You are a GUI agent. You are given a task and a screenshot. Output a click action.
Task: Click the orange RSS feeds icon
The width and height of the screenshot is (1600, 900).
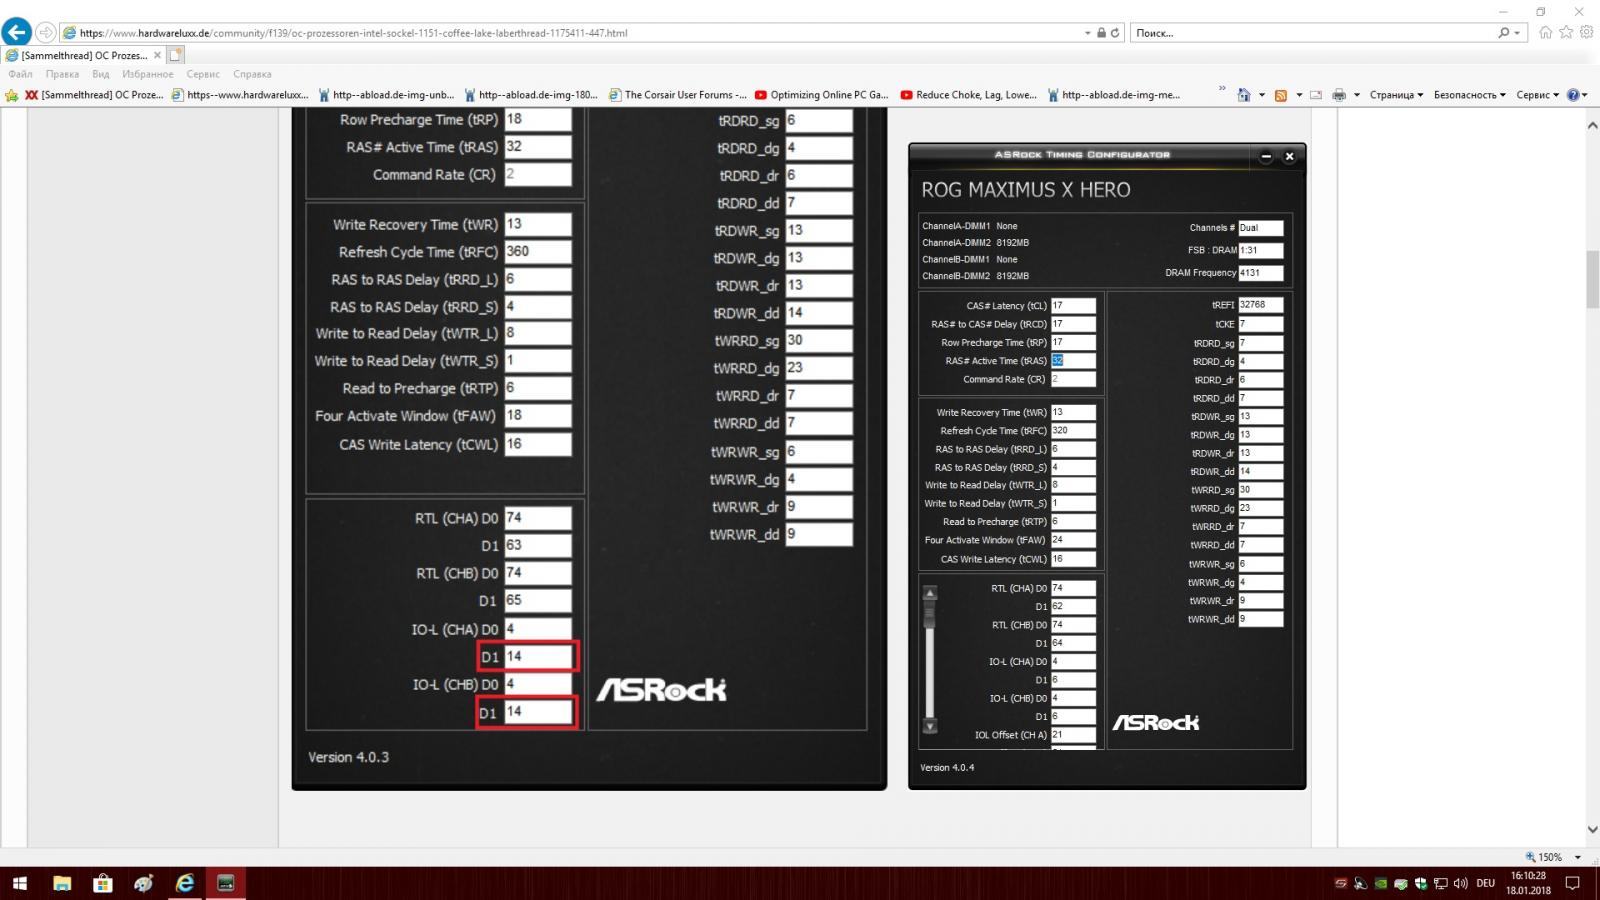(x=1280, y=95)
